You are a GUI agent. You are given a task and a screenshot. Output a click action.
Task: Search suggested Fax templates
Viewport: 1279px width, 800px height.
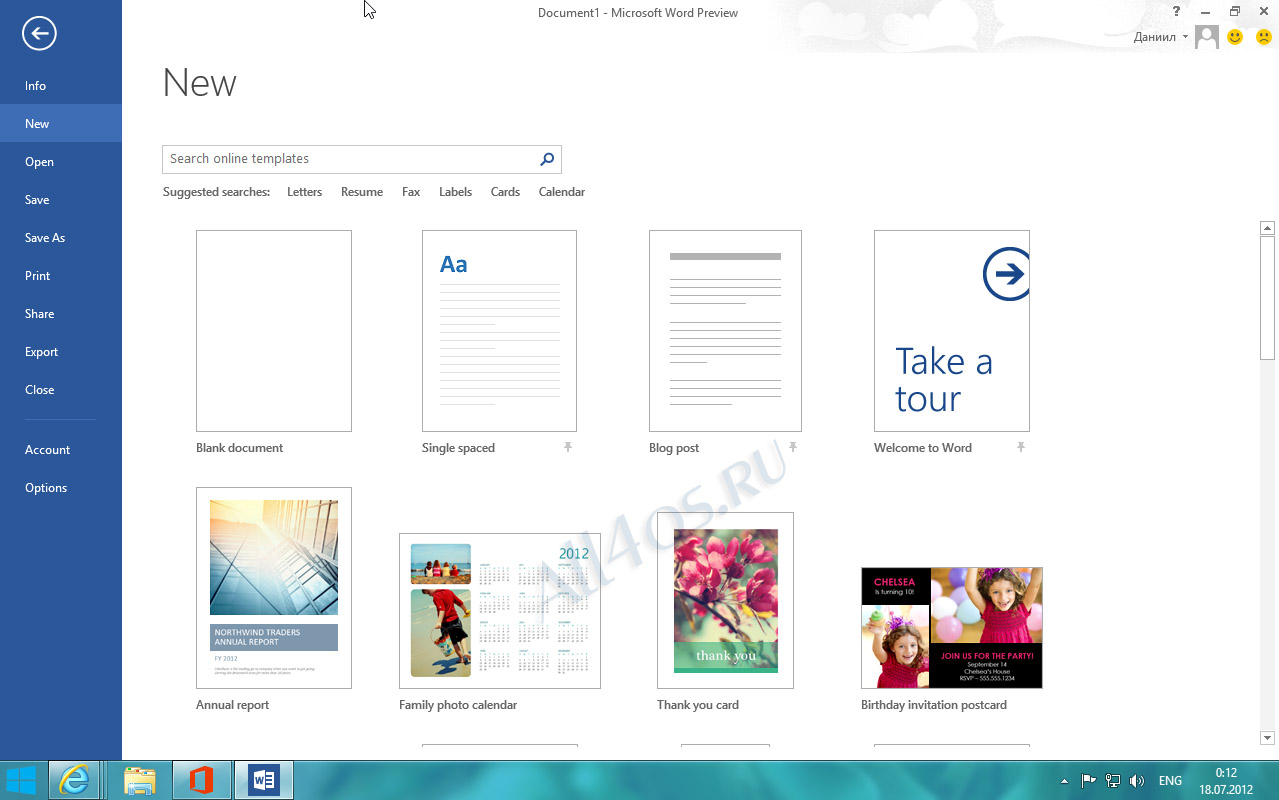pos(411,192)
